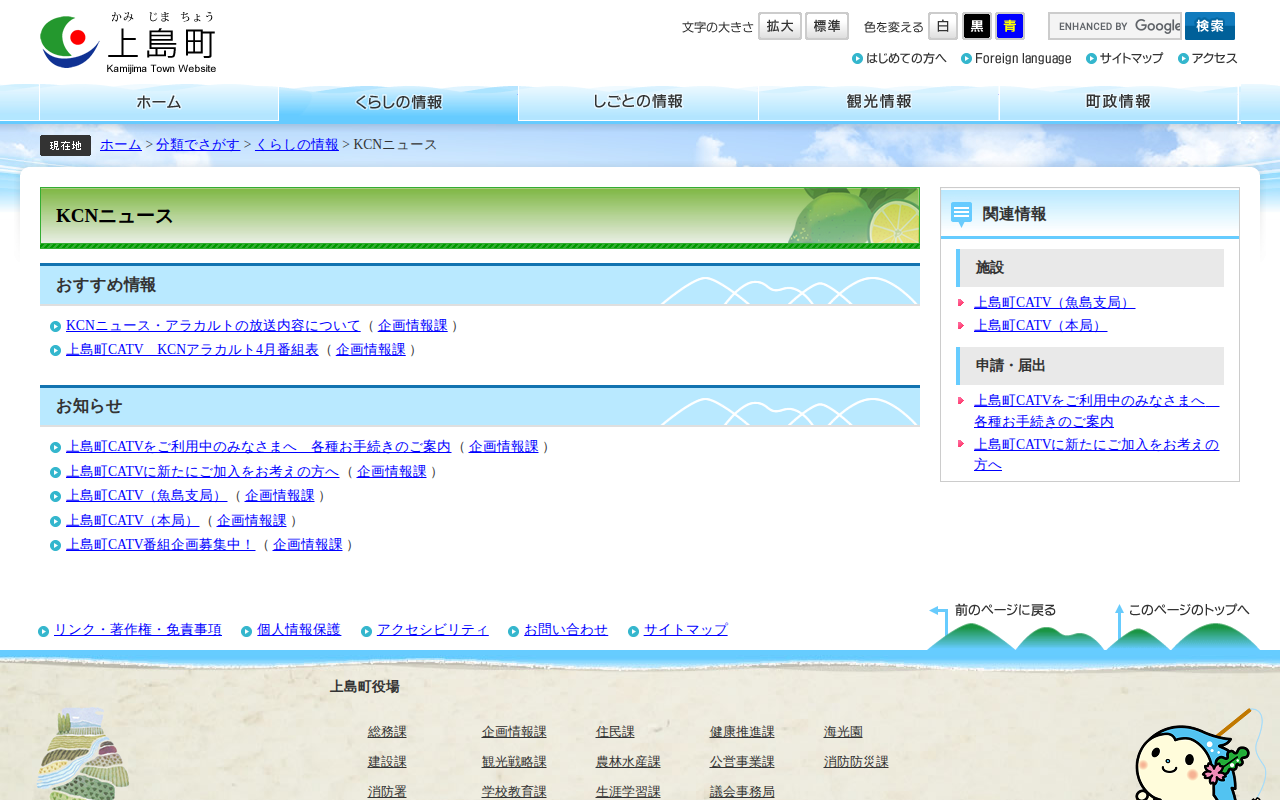Image resolution: width=1280 pixels, height=800 pixels.
Task: Go to ホーム navigation tab
Action: coord(159,102)
